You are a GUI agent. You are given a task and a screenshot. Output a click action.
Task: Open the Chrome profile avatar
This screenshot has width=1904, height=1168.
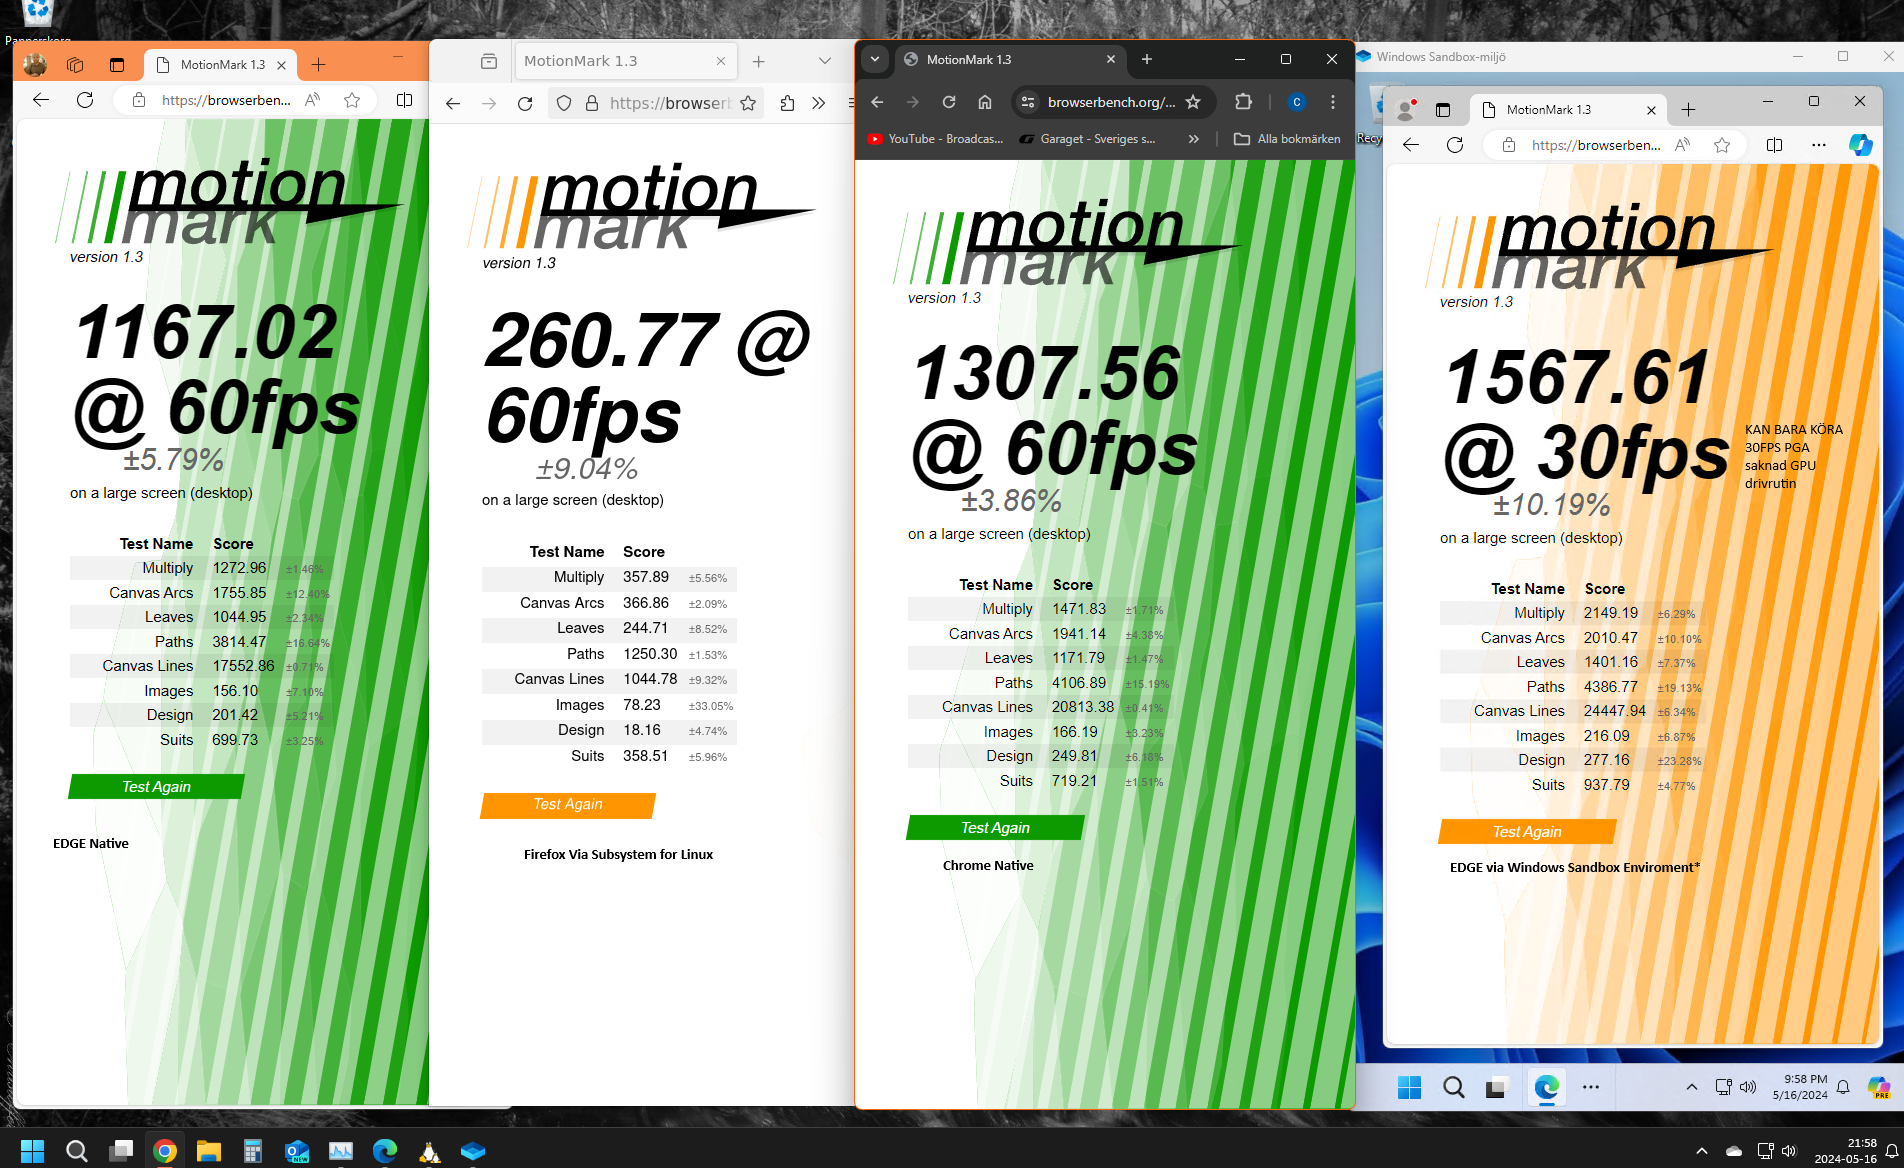[x=1297, y=102]
